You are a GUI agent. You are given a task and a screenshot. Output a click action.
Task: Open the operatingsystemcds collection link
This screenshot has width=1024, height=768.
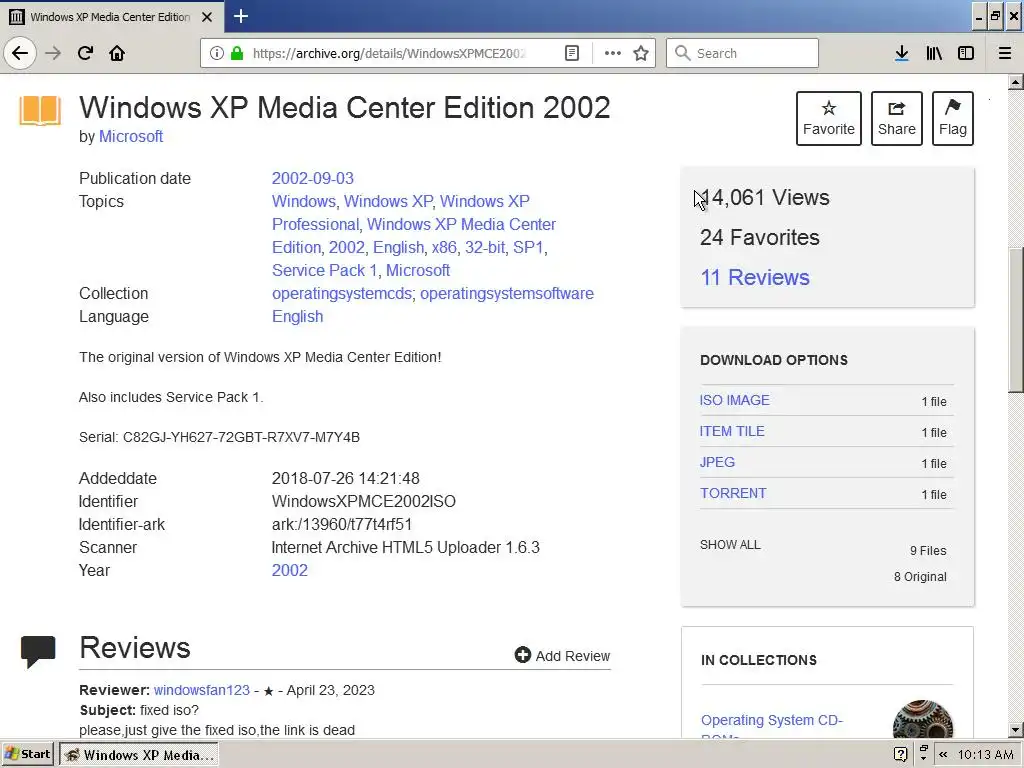click(x=342, y=293)
